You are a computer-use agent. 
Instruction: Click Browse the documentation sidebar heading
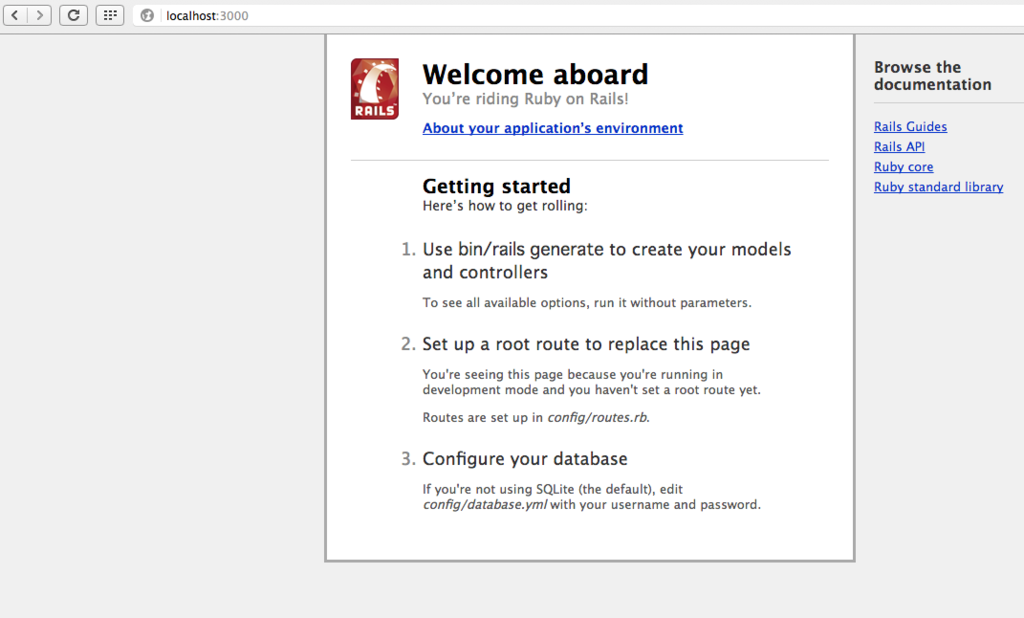(x=933, y=76)
